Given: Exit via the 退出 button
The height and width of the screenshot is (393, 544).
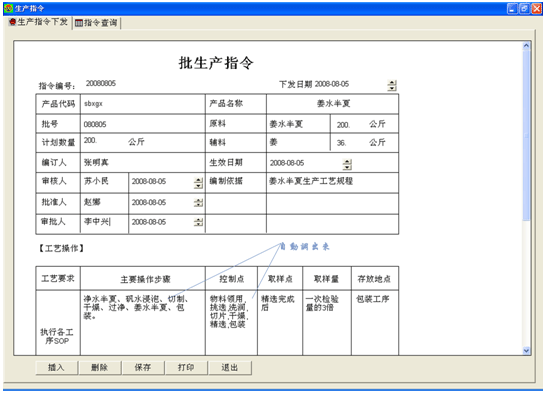Looking at the screenshot, I should [x=230, y=368].
